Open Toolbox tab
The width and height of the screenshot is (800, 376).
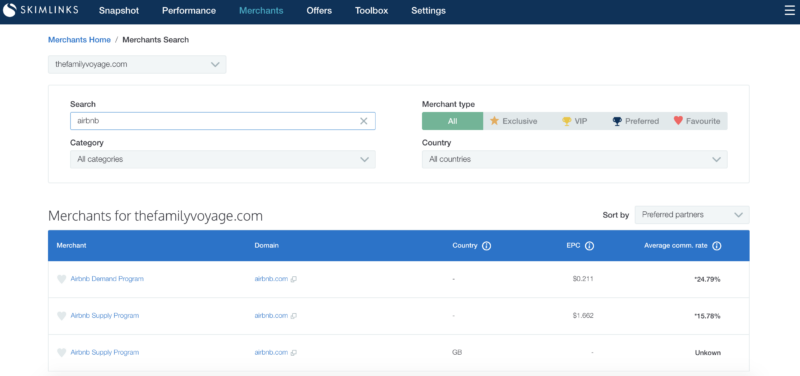pos(371,11)
